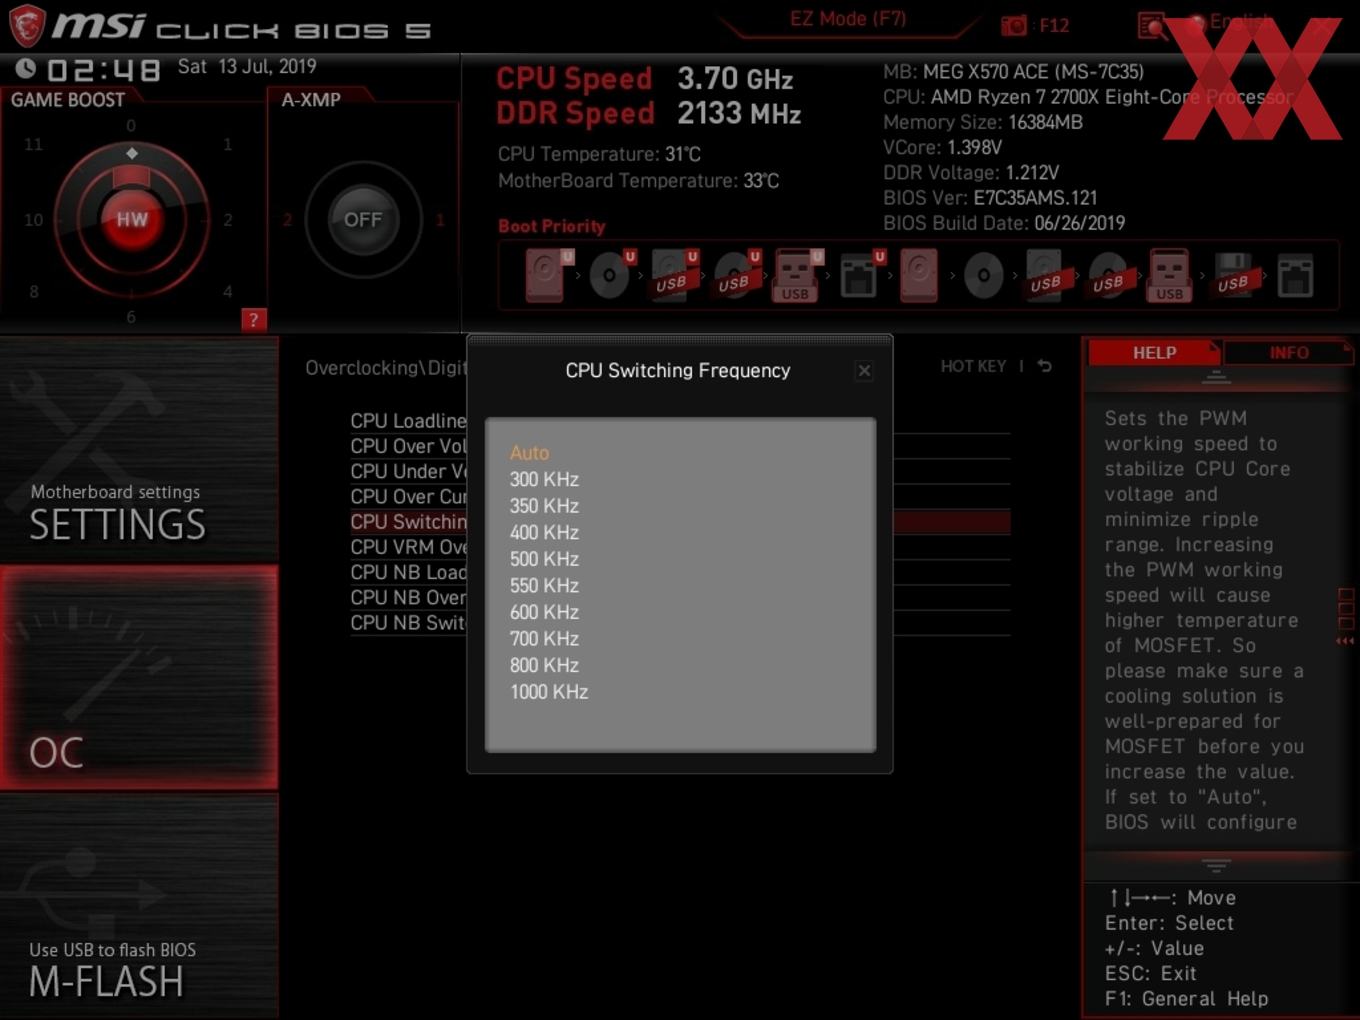Open the SETTINGS motherboard settings panel
This screenshot has height=1020, width=1360.
click(139, 448)
